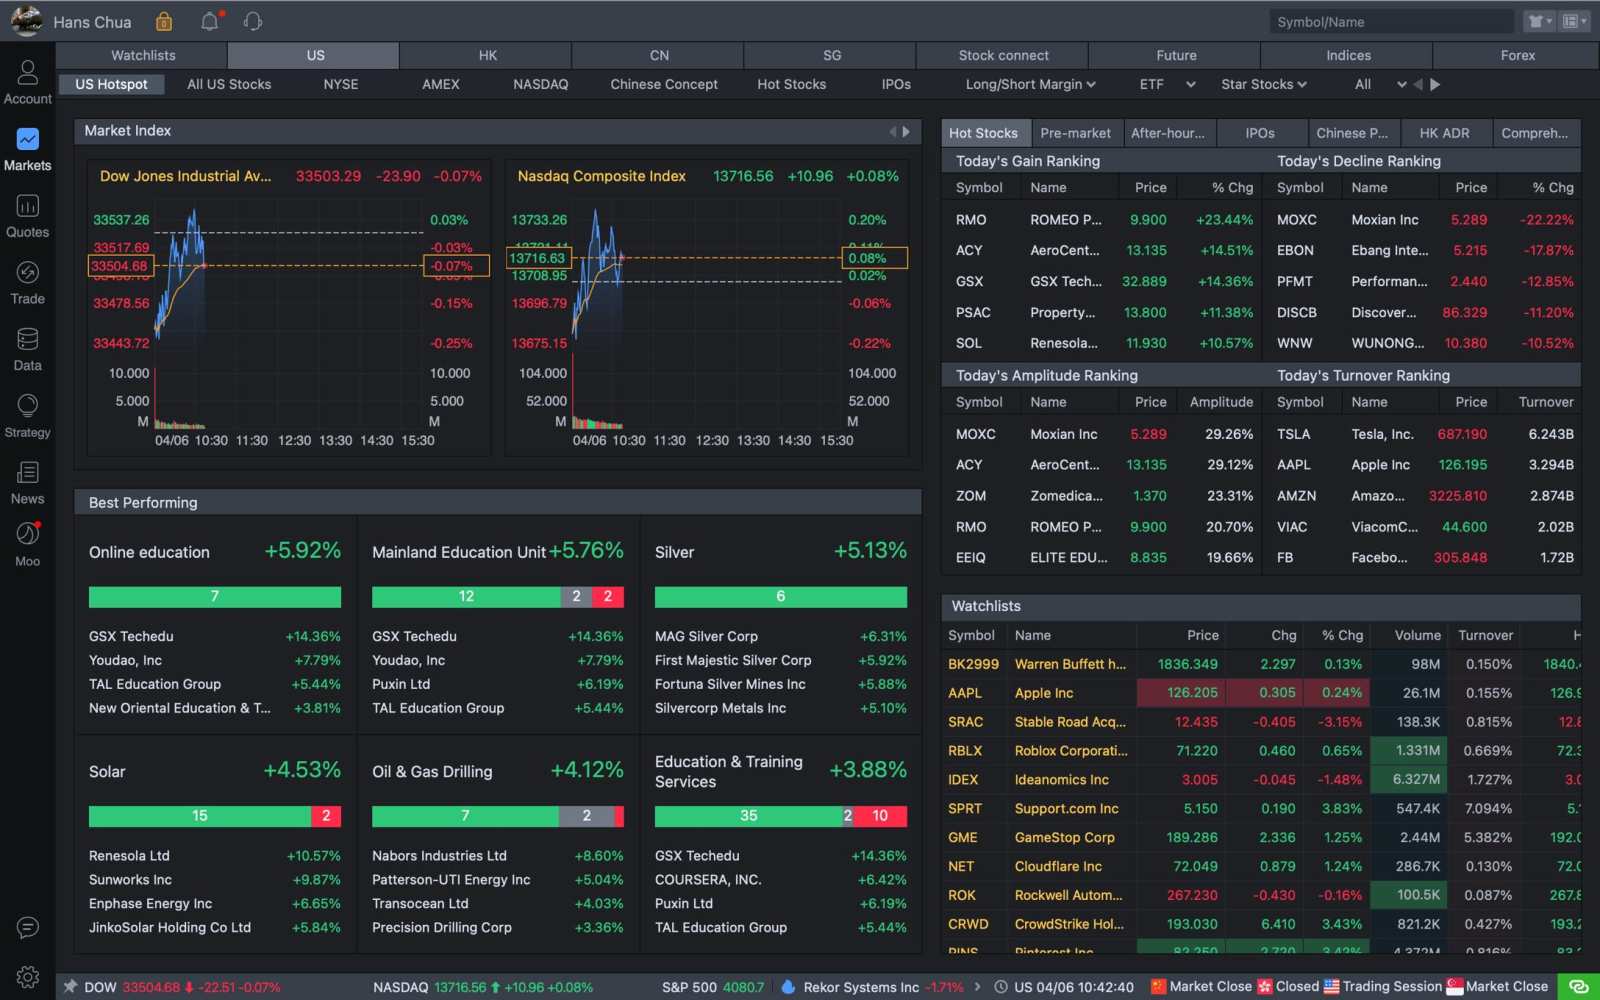1600x1000 pixels.
Task: Open the Stock connect tab
Action: 1004,55
